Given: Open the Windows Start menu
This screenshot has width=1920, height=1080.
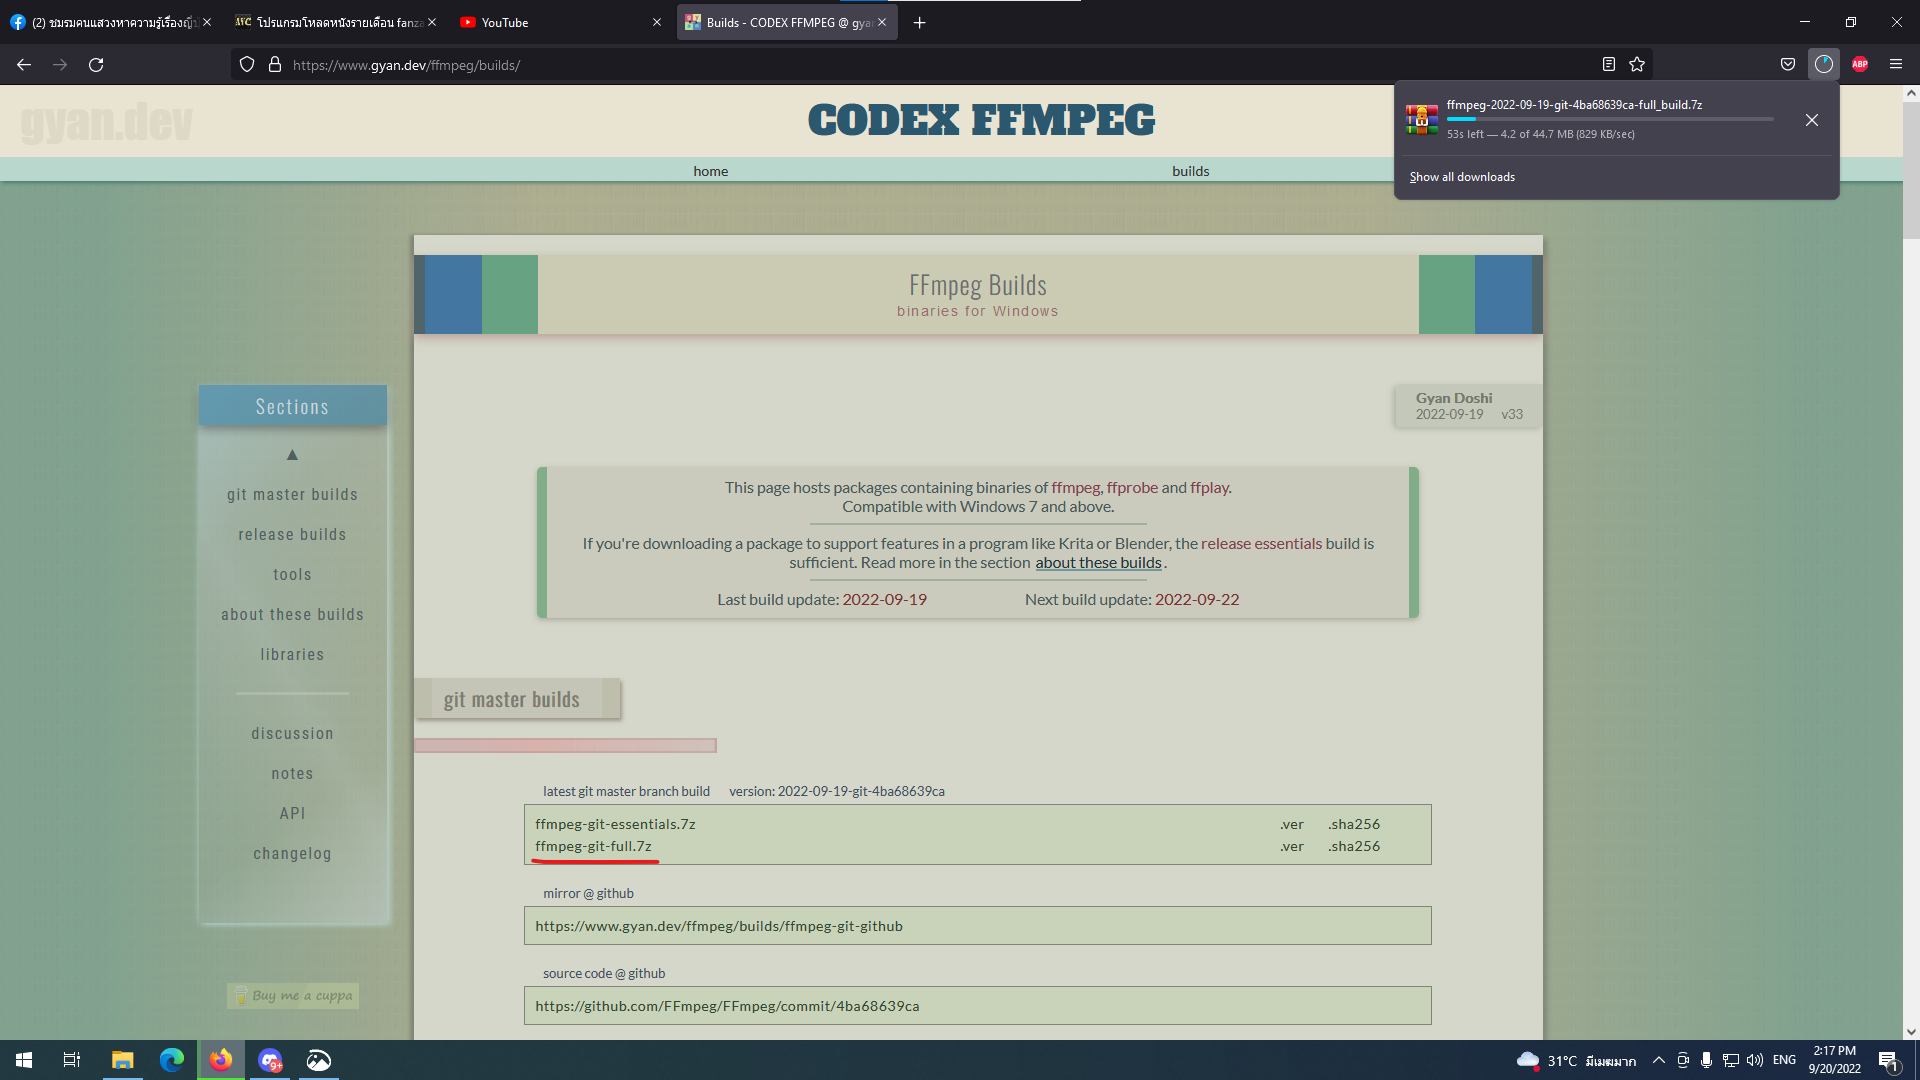Looking at the screenshot, I should 24,1060.
